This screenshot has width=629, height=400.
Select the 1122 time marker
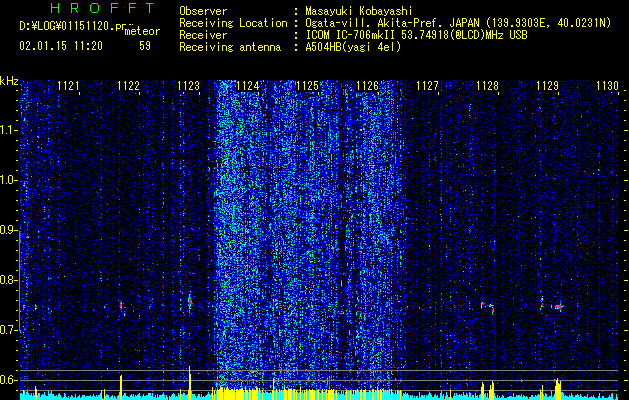tap(128, 86)
